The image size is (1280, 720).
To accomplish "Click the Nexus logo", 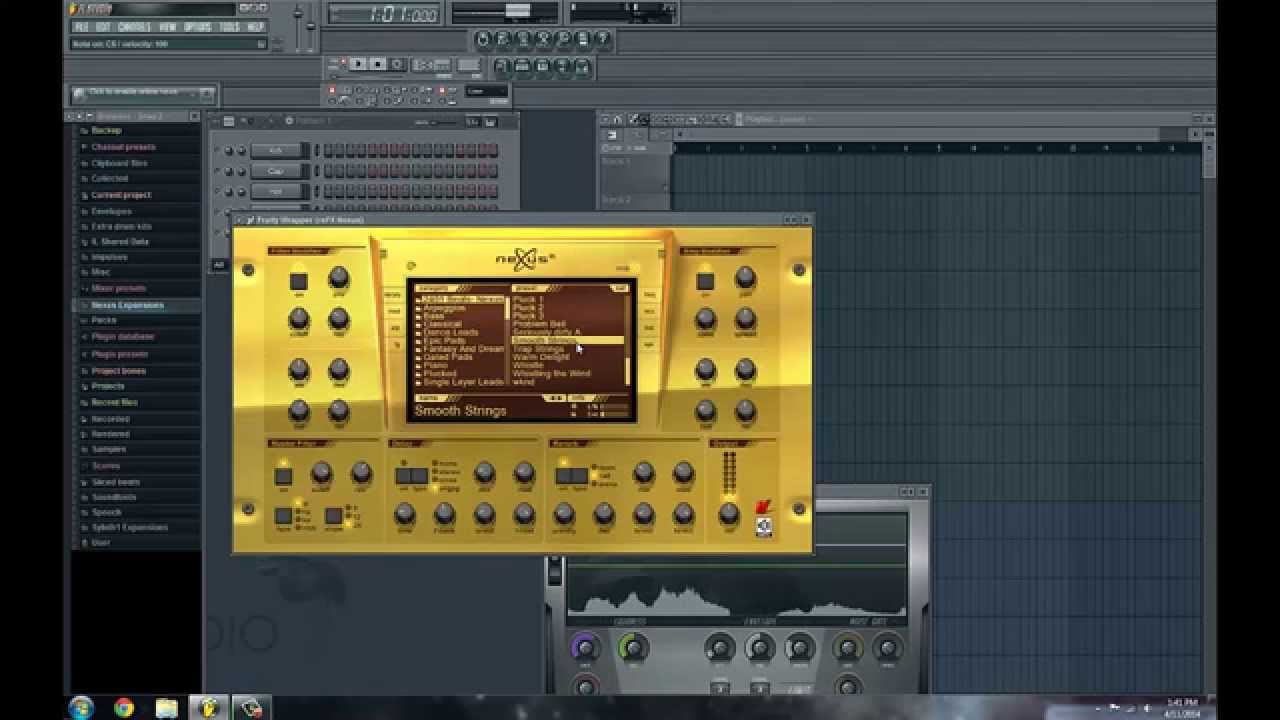I will [525, 258].
